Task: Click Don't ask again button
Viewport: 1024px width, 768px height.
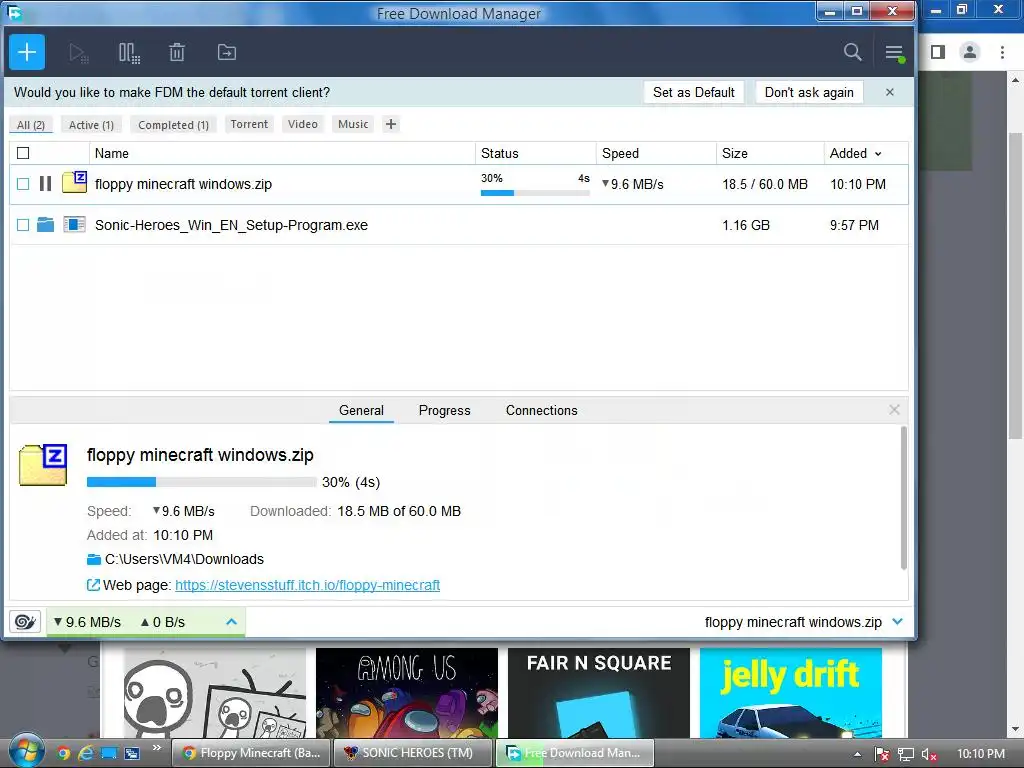Action: click(809, 92)
